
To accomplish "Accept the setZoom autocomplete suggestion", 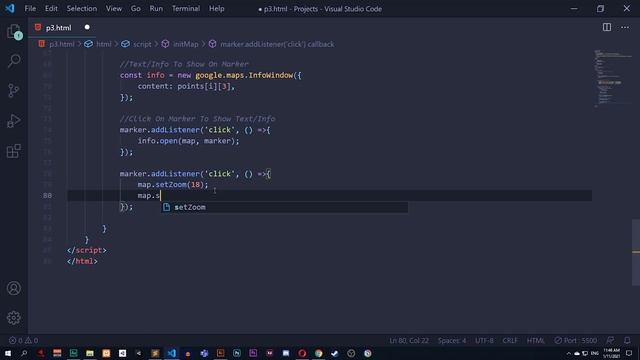I will point(284,207).
